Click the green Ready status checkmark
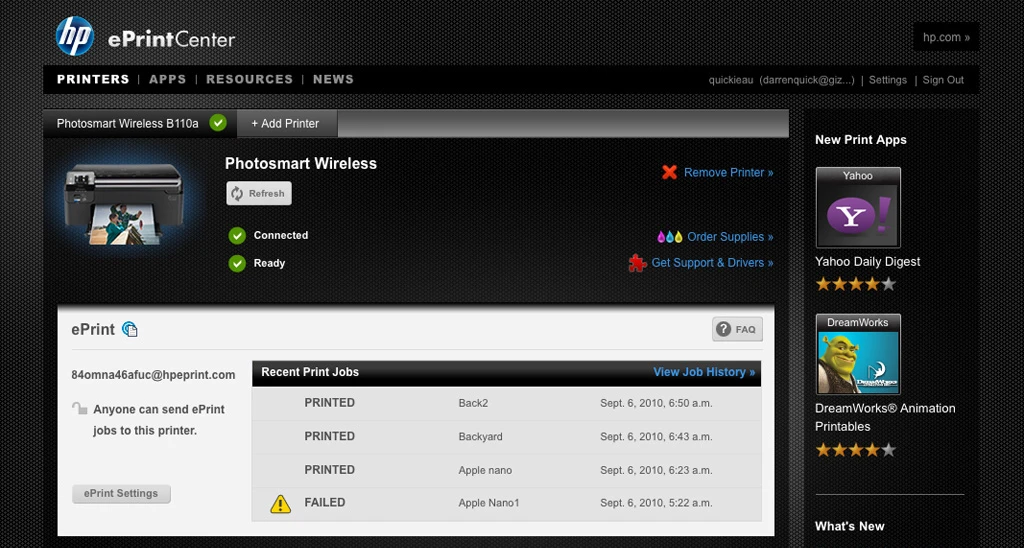 (x=237, y=264)
